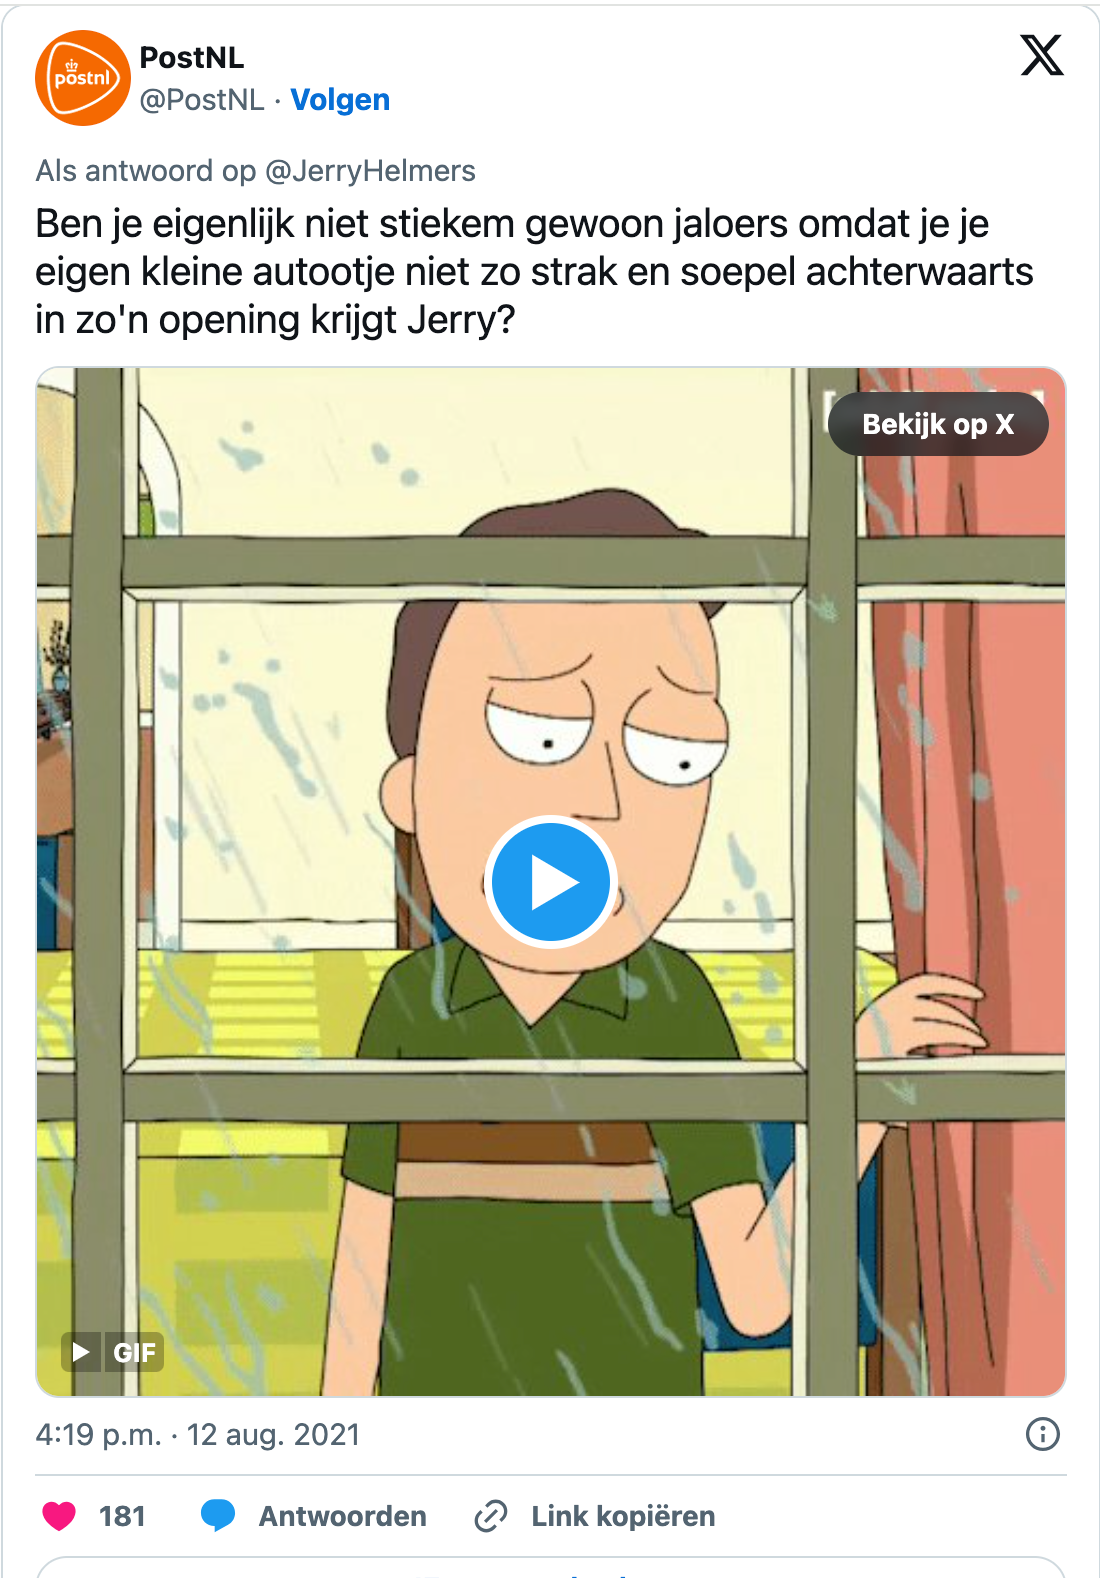This screenshot has width=1100, height=1578.
Task: Click Link kopiëren to copy link
Action: coord(623,1516)
